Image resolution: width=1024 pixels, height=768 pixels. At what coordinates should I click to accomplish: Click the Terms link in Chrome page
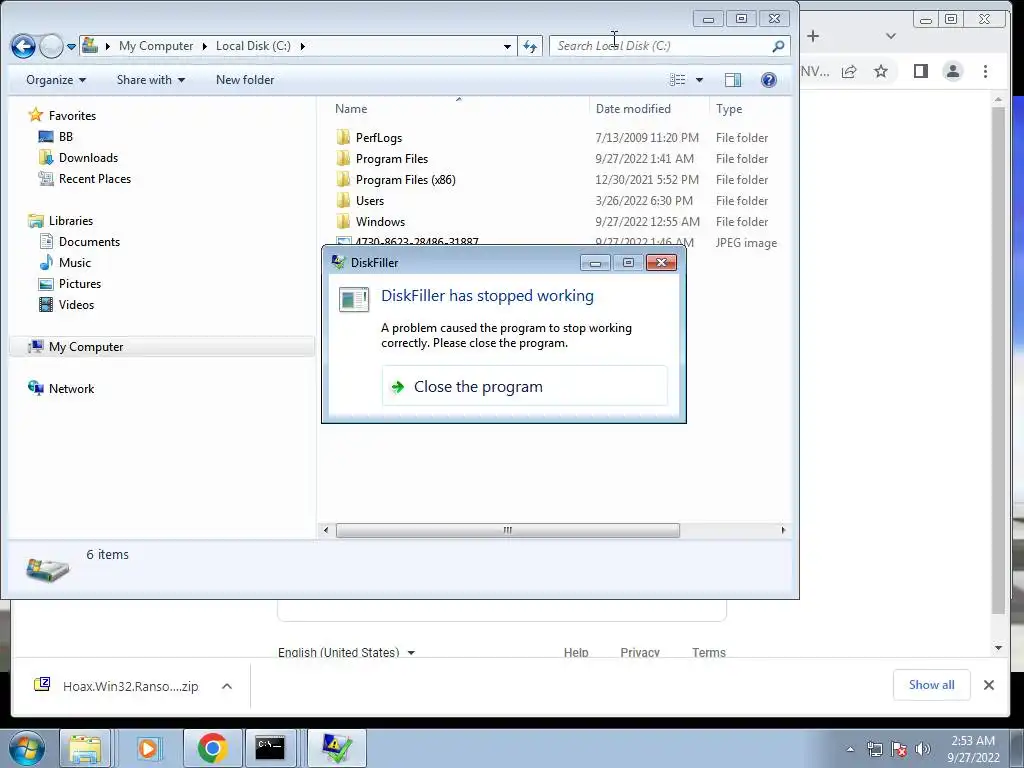(x=709, y=652)
